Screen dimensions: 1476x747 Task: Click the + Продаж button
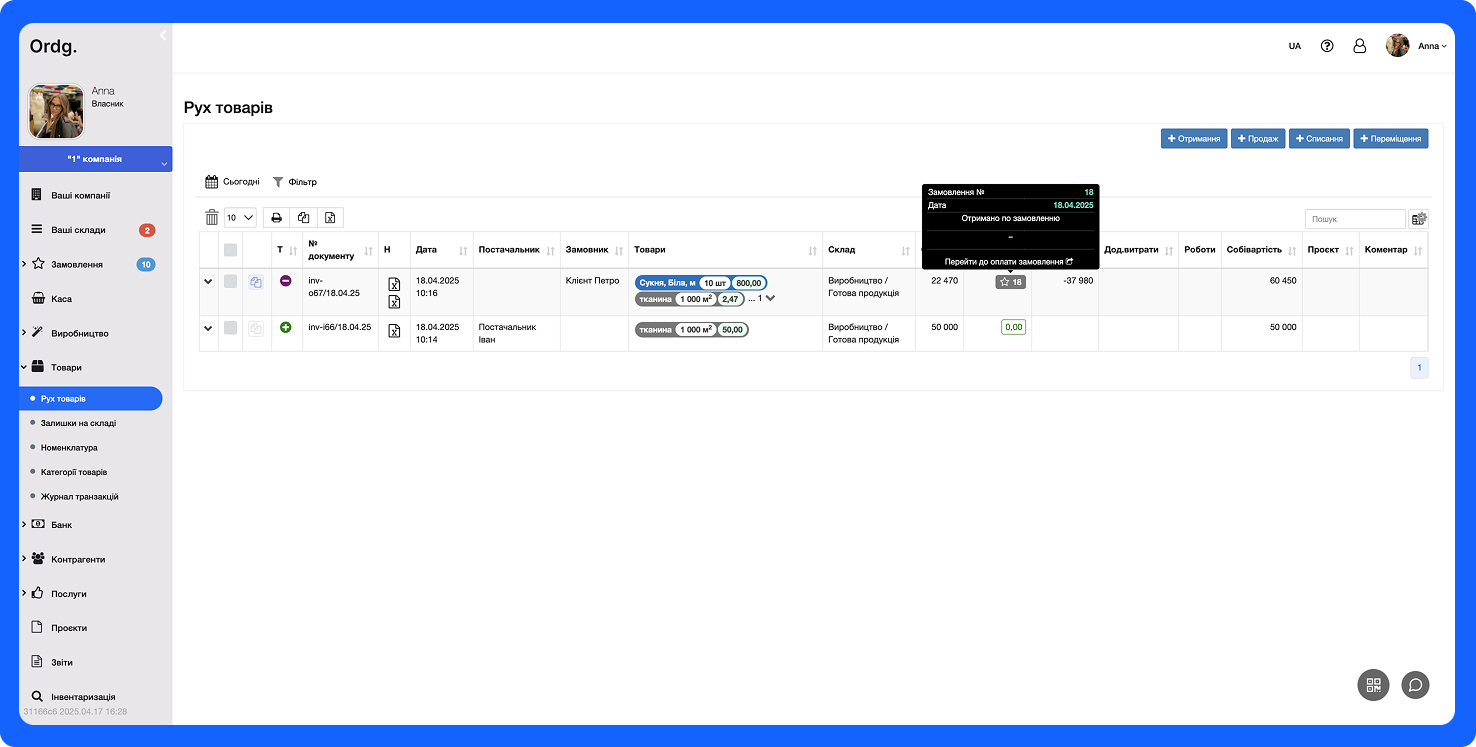(x=1258, y=139)
